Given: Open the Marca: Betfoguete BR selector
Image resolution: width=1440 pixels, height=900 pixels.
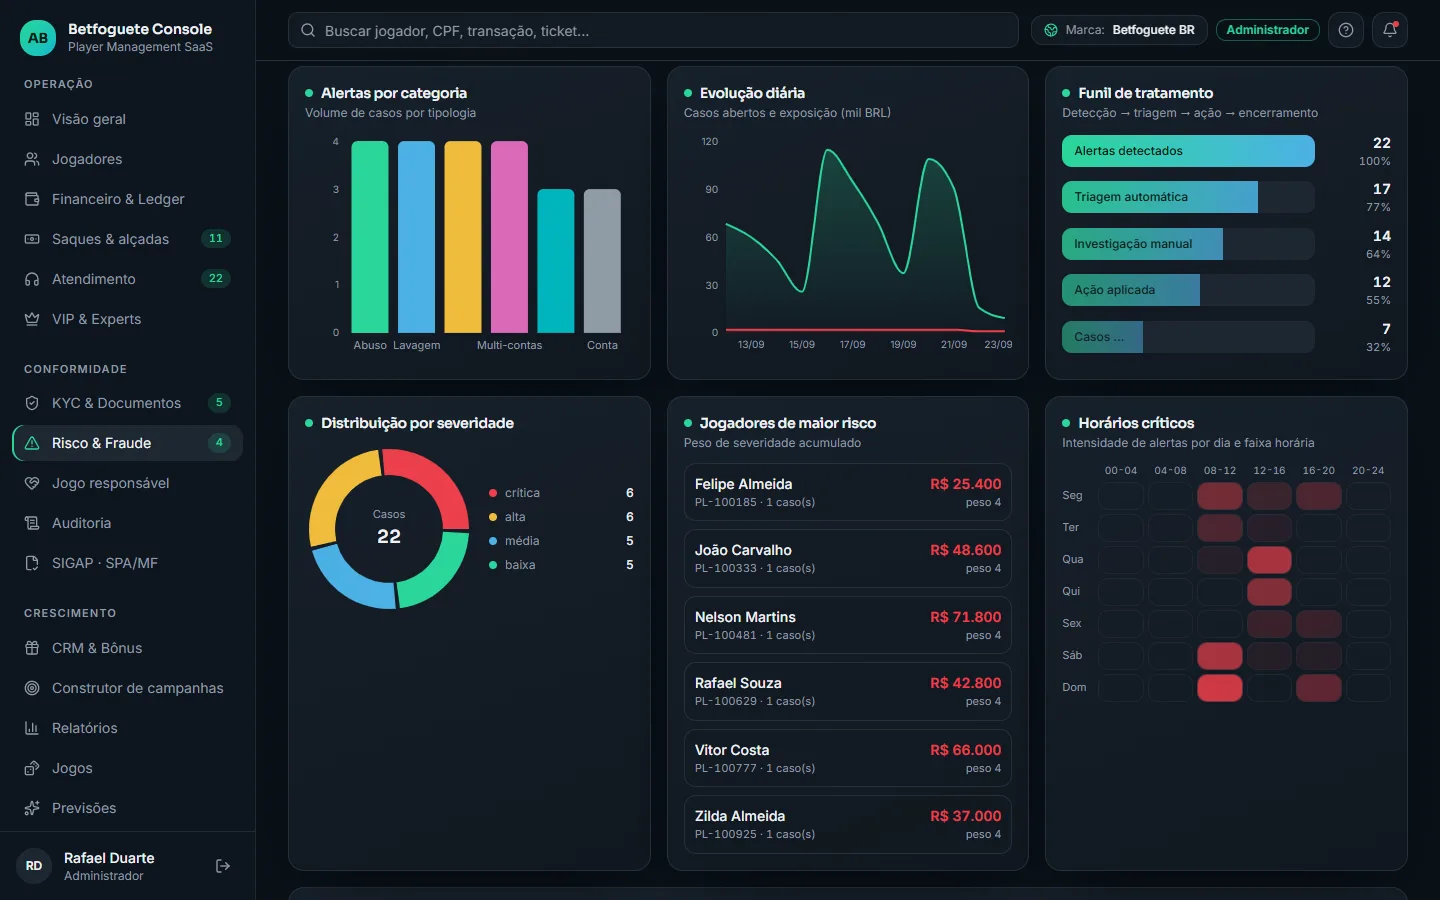Looking at the screenshot, I should click(x=1119, y=30).
